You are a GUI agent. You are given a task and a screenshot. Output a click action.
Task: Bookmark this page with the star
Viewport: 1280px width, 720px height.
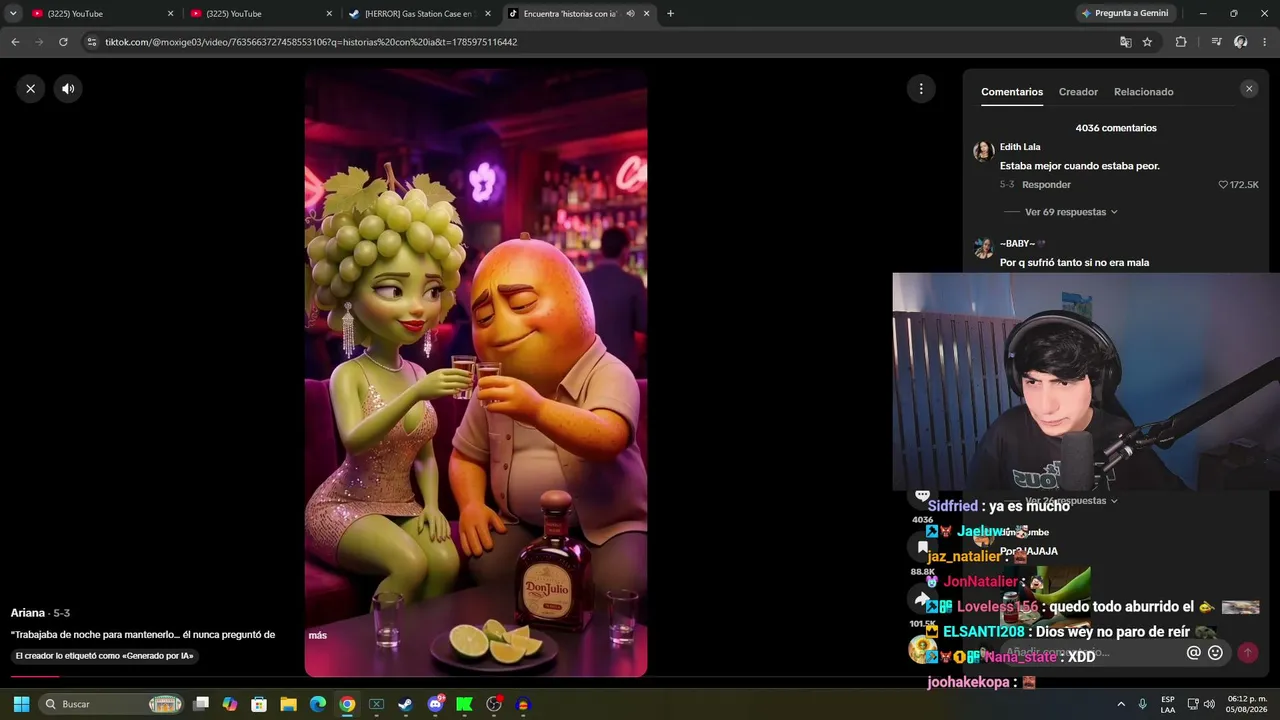[1147, 42]
